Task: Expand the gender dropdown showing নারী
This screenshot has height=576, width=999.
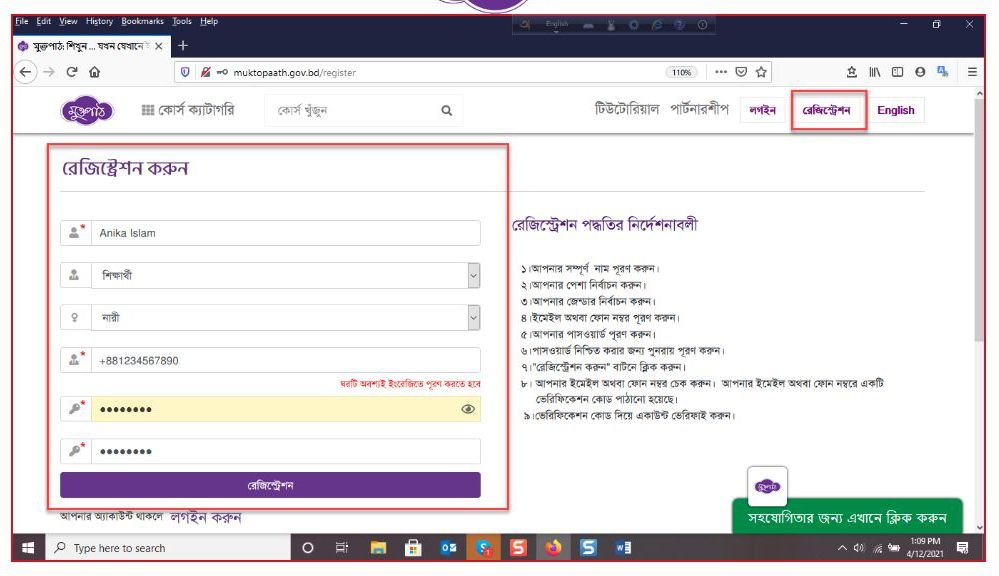Action: (473, 318)
